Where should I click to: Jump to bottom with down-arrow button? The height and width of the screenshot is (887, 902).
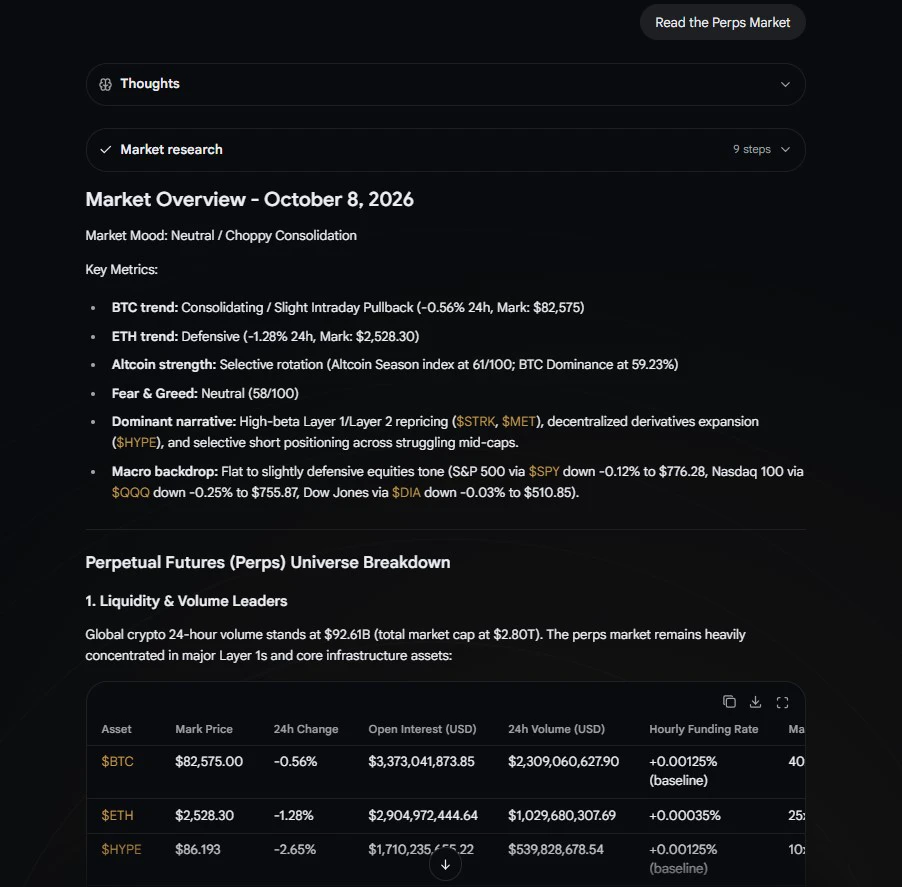445,865
